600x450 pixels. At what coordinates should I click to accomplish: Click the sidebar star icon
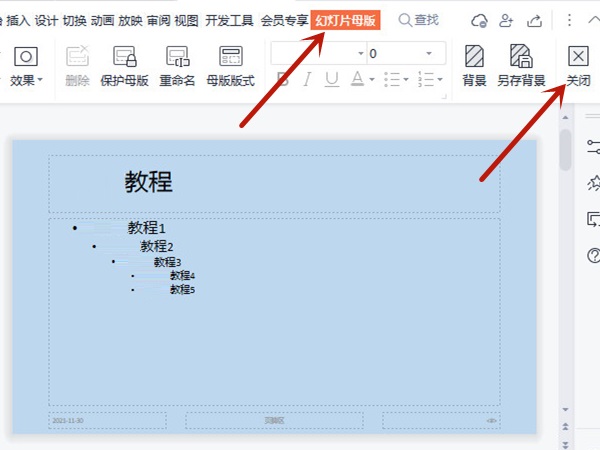[x=593, y=183]
